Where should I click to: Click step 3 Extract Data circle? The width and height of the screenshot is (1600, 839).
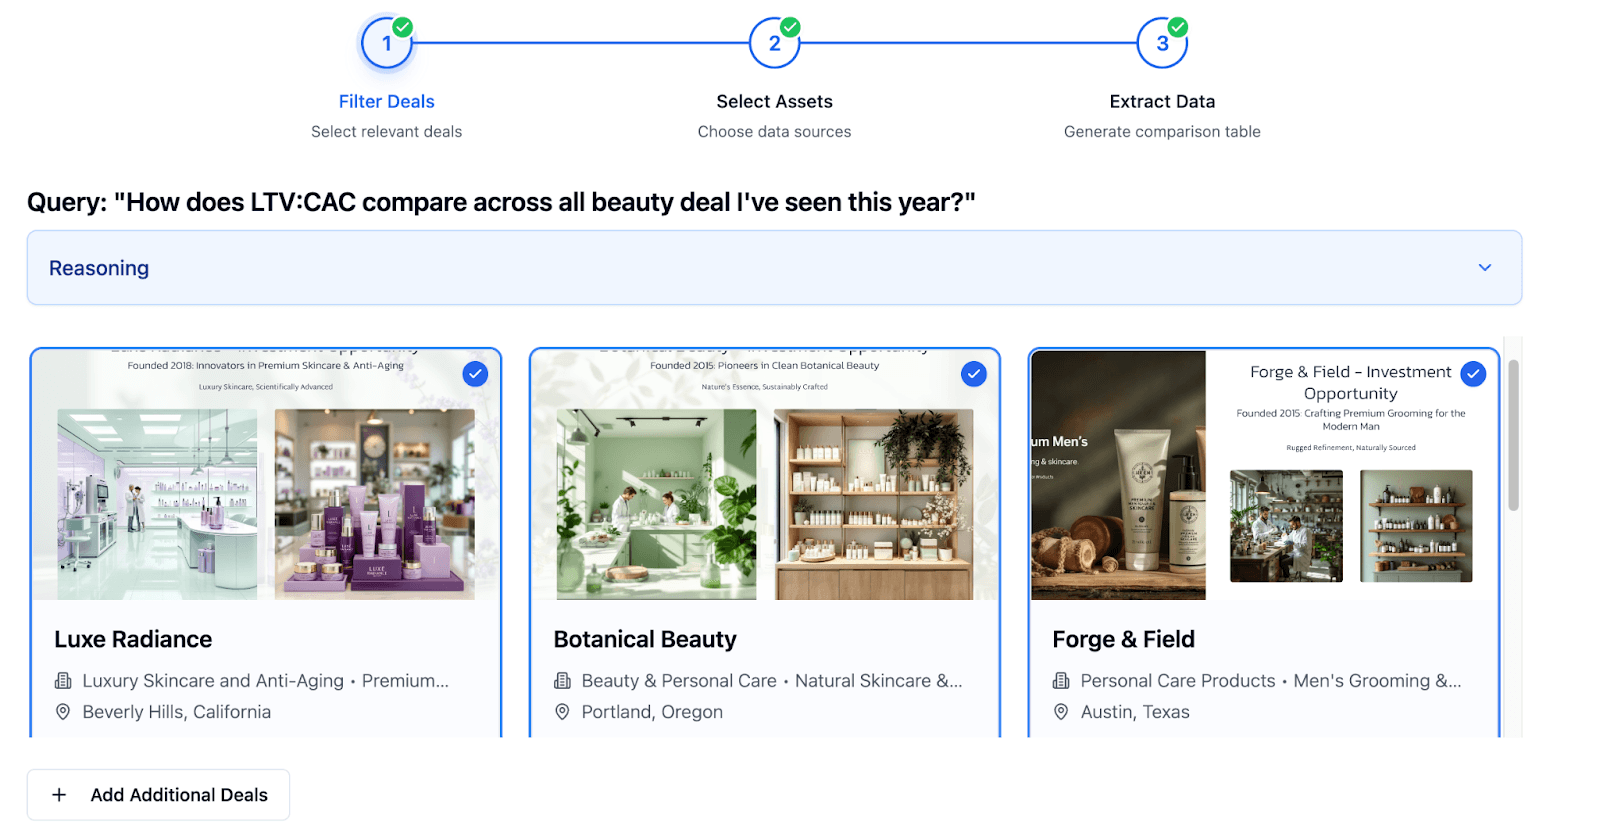coord(1162,43)
